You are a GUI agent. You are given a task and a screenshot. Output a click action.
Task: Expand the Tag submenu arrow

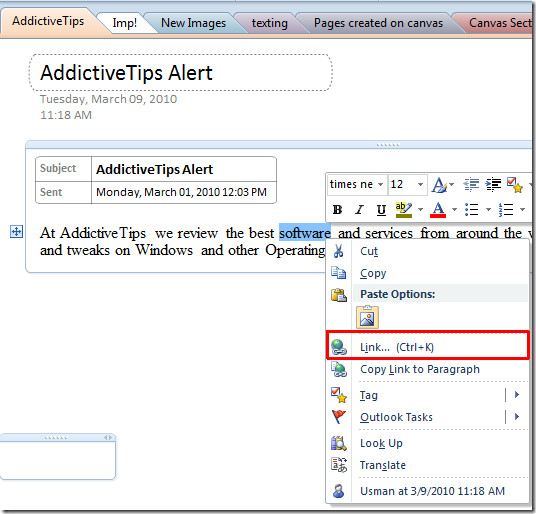click(517, 395)
